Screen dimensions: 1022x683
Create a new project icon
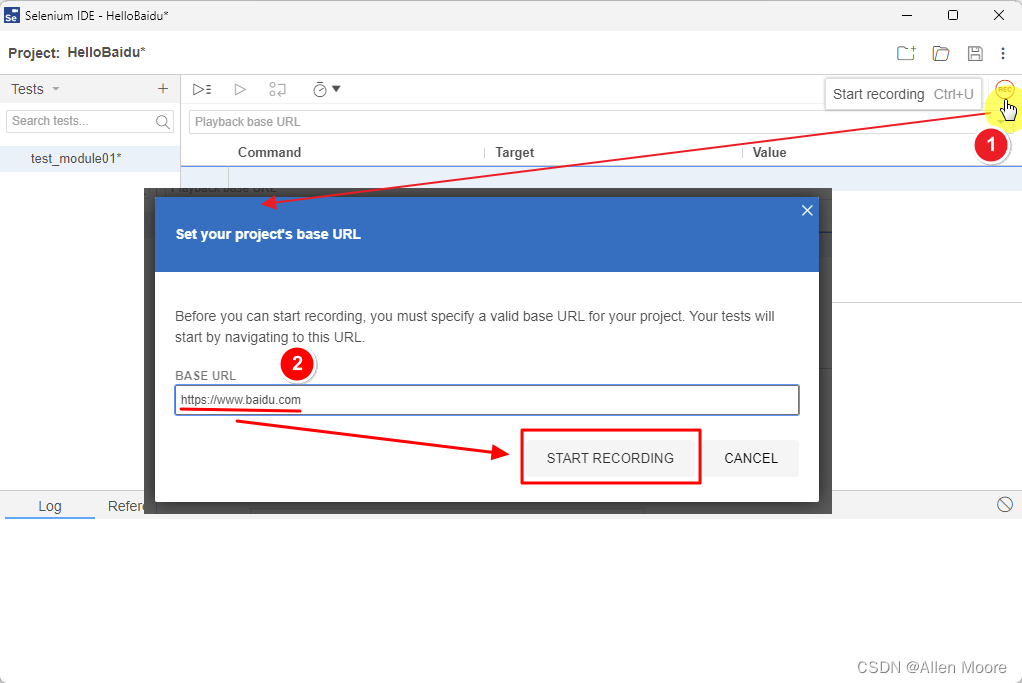point(906,53)
